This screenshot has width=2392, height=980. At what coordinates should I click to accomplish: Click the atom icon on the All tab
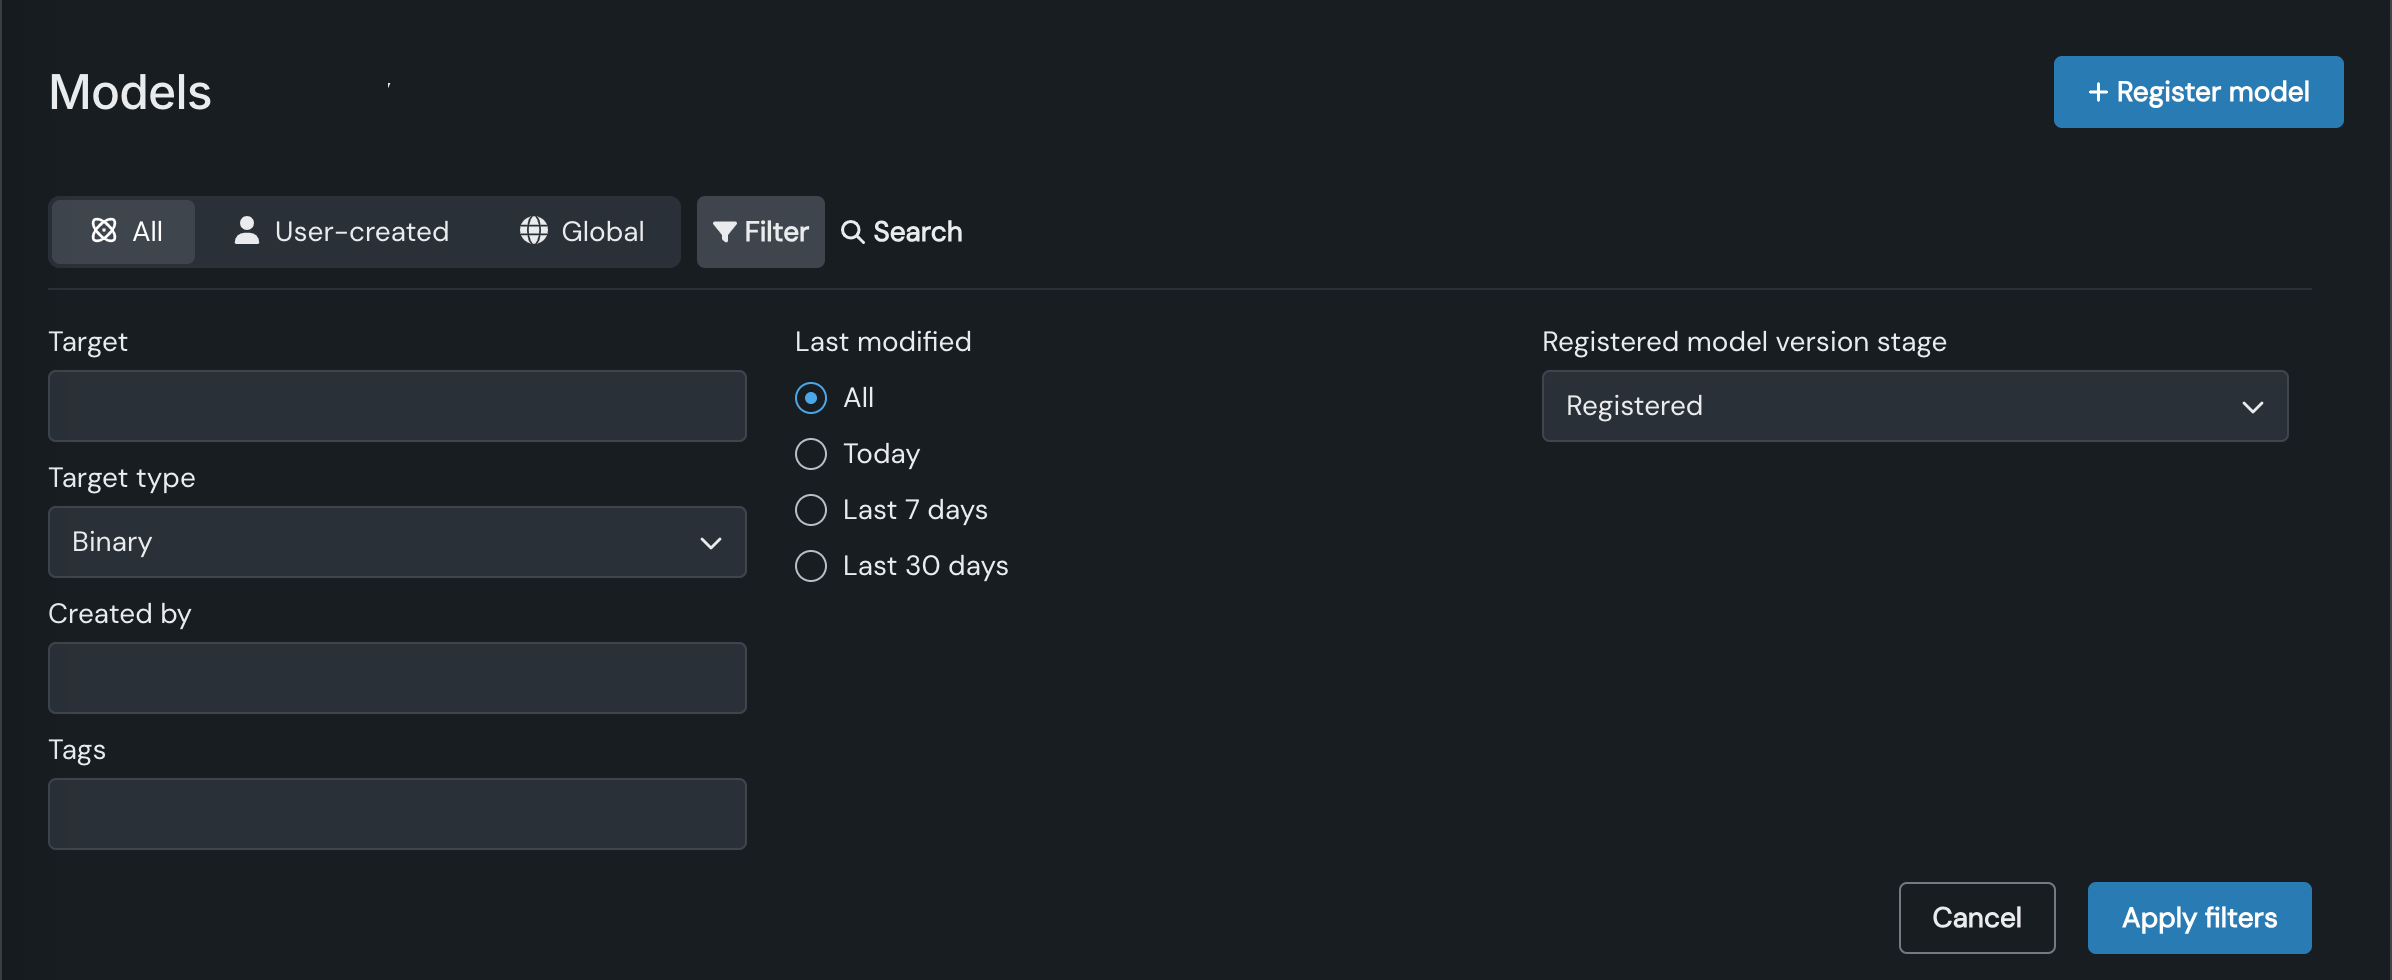[104, 231]
